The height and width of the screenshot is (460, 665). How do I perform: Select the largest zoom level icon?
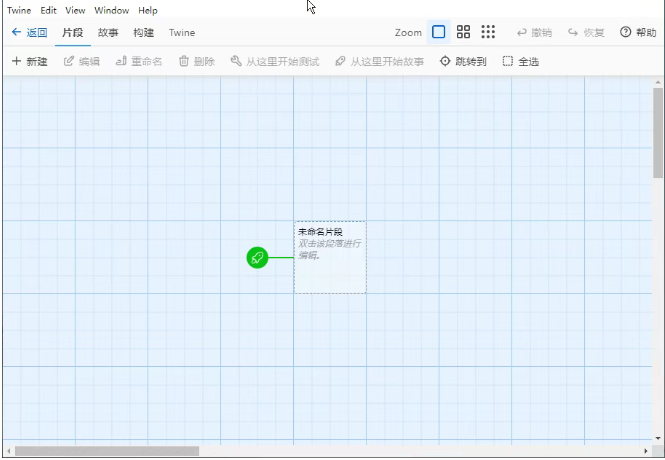tap(439, 32)
